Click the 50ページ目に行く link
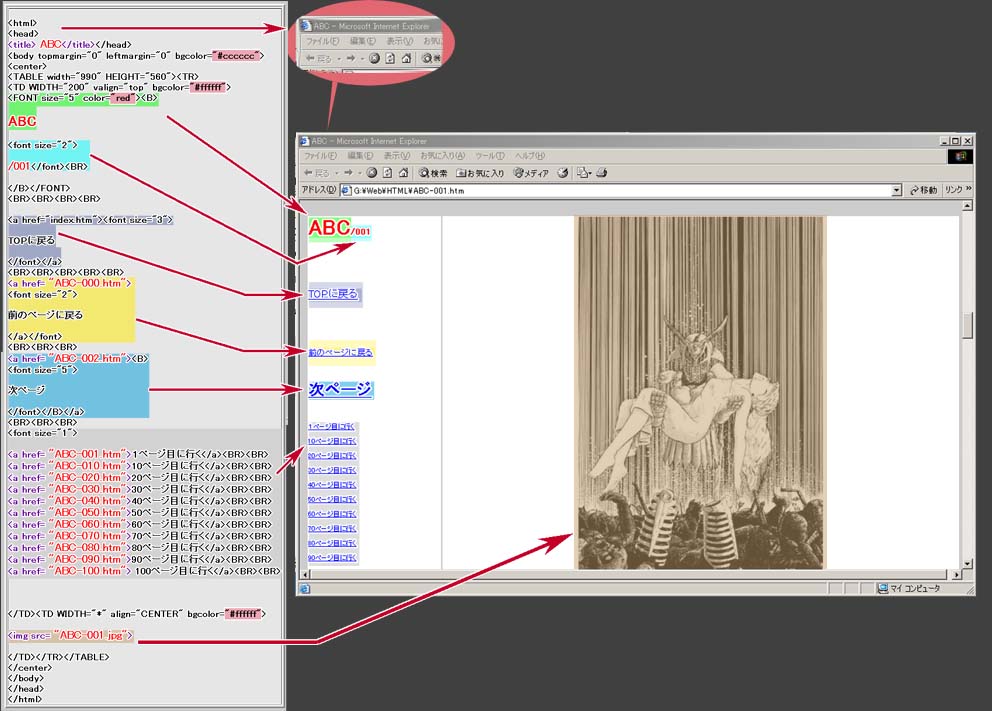Viewport: 992px width, 711px height. pos(332,500)
